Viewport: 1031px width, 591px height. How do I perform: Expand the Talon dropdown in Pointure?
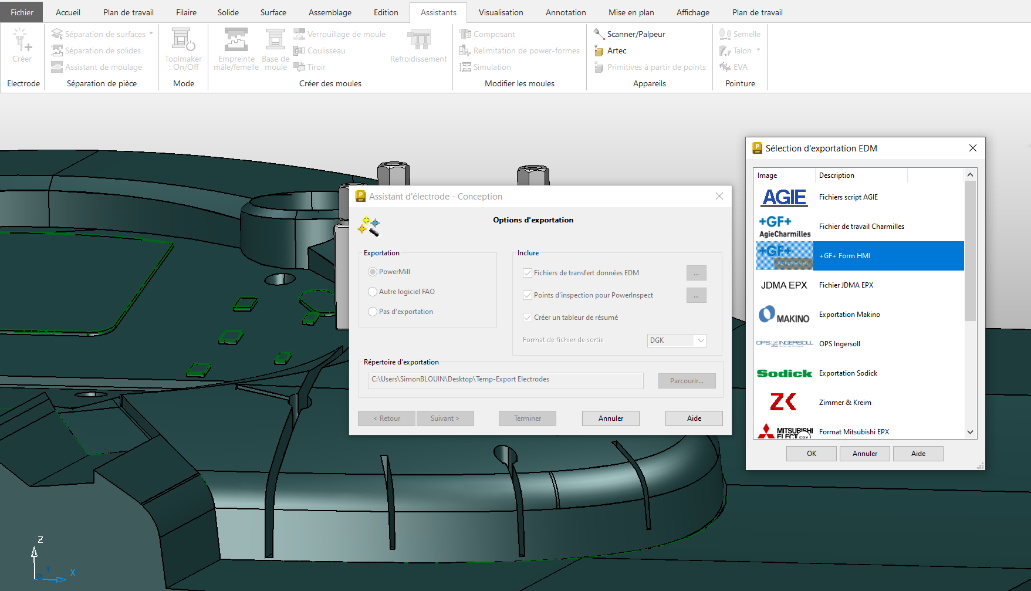tap(759, 50)
